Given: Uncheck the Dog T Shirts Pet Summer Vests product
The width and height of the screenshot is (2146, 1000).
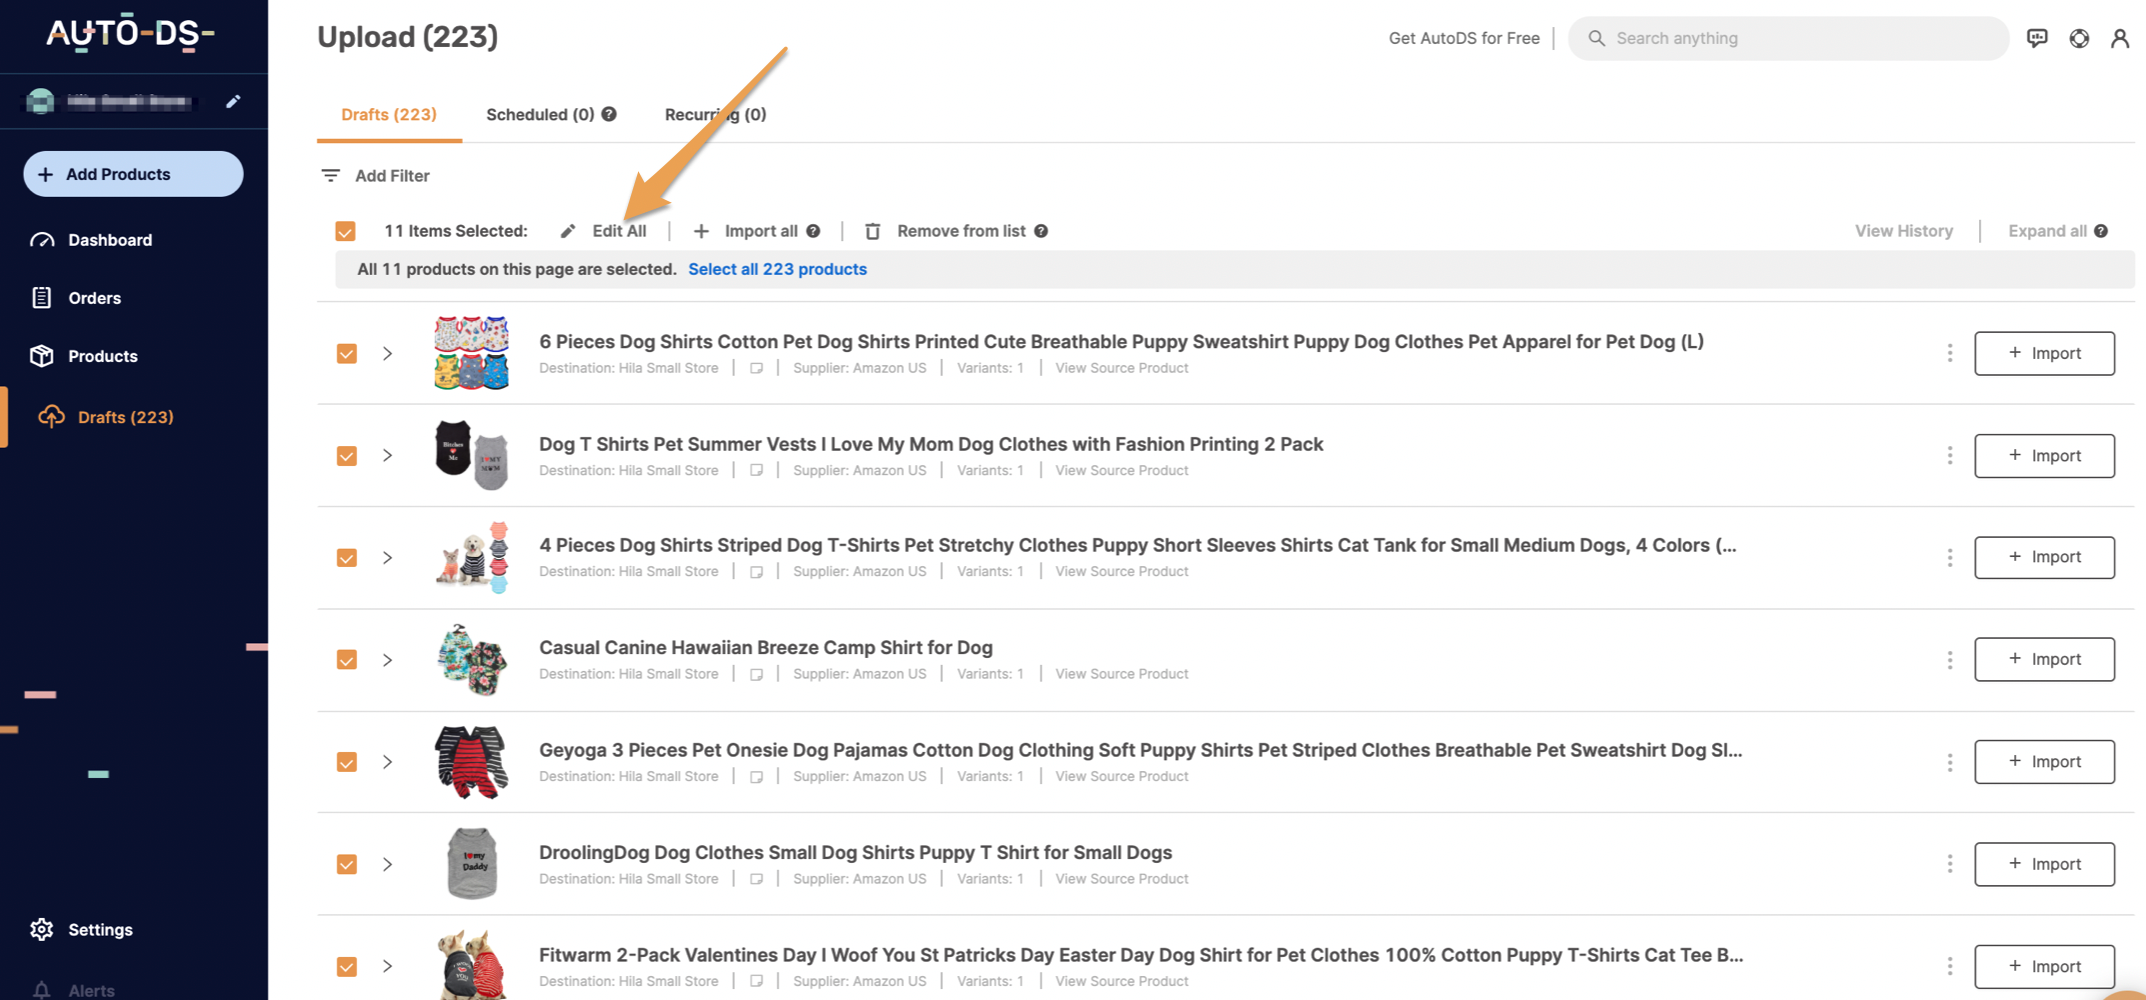Looking at the screenshot, I should (x=347, y=455).
